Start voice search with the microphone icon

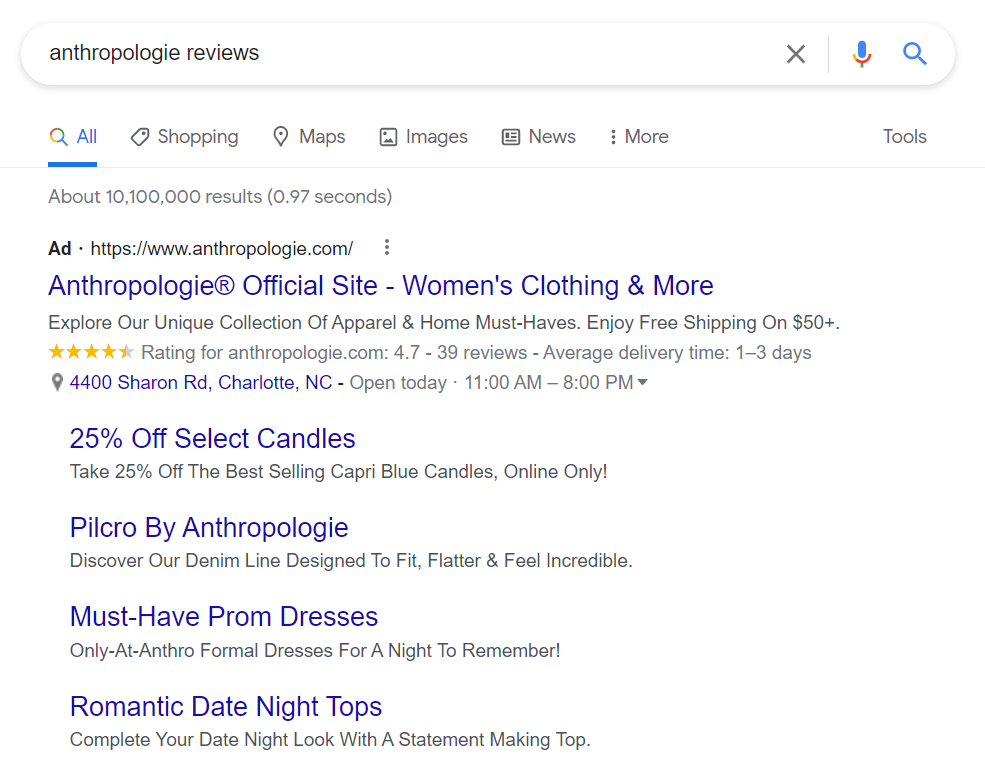click(861, 54)
